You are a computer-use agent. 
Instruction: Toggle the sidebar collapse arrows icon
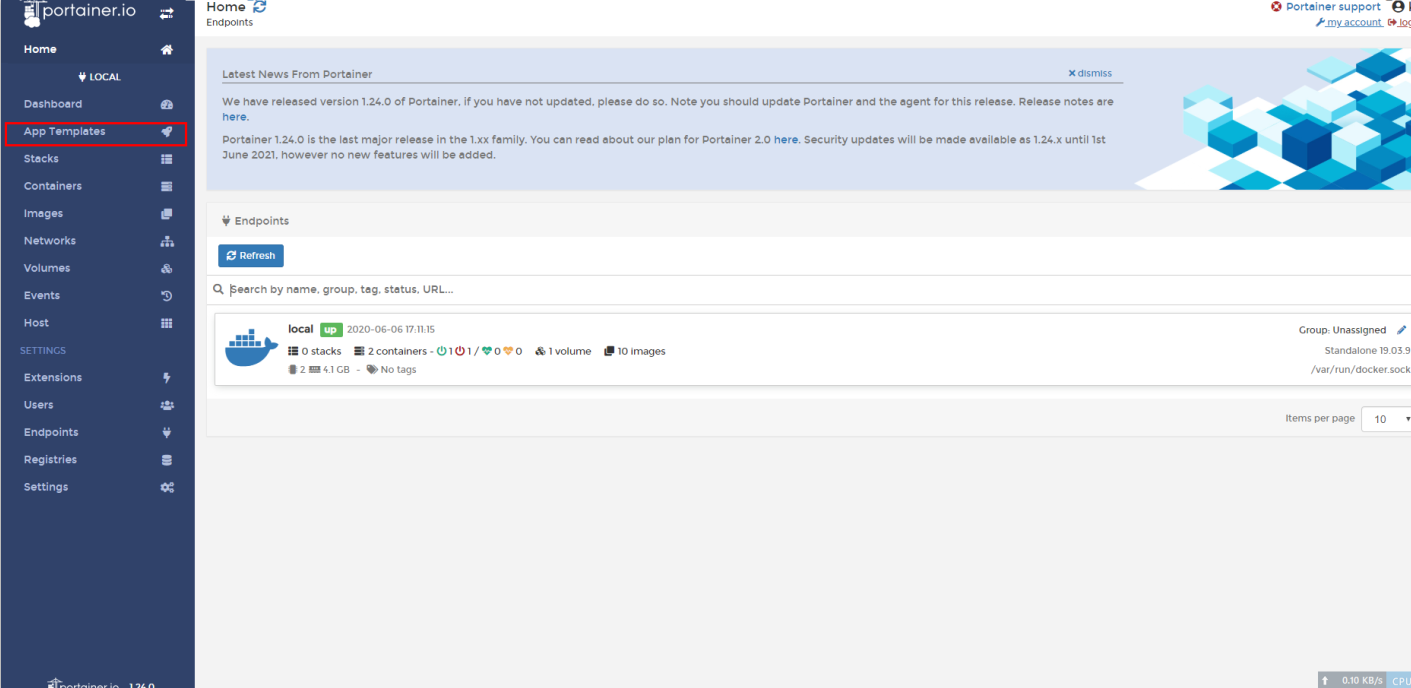(167, 13)
